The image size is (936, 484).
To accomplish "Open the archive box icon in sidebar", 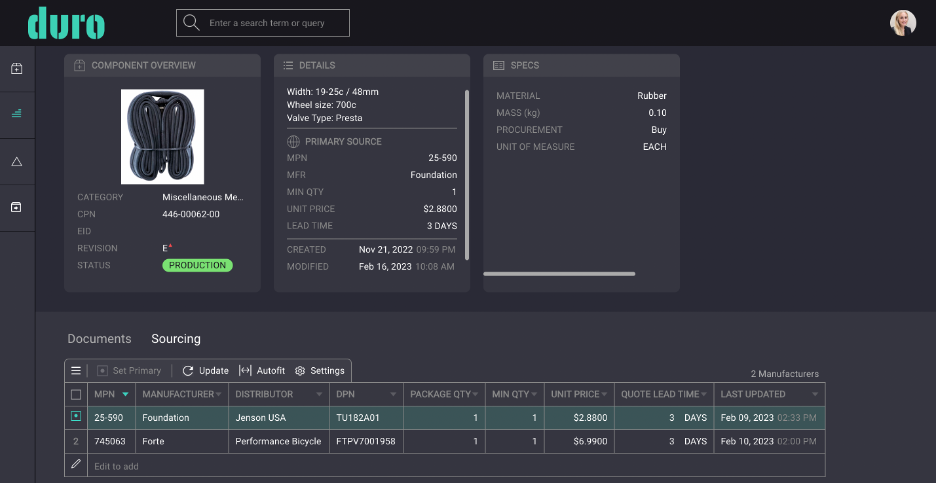I will (x=17, y=207).
